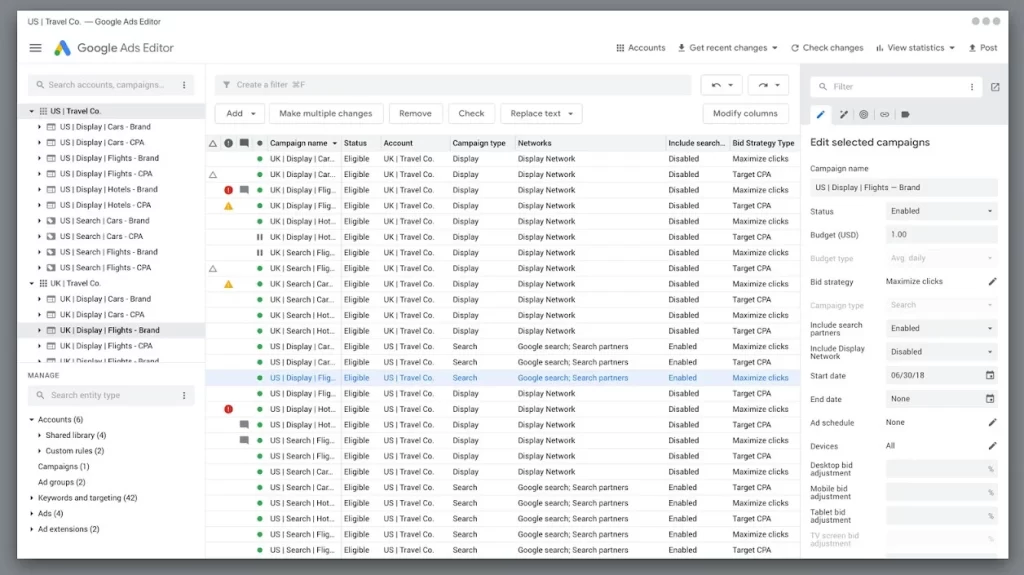
Task: Edit Devices pencil icon
Action: pyautogui.click(x=992, y=446)
